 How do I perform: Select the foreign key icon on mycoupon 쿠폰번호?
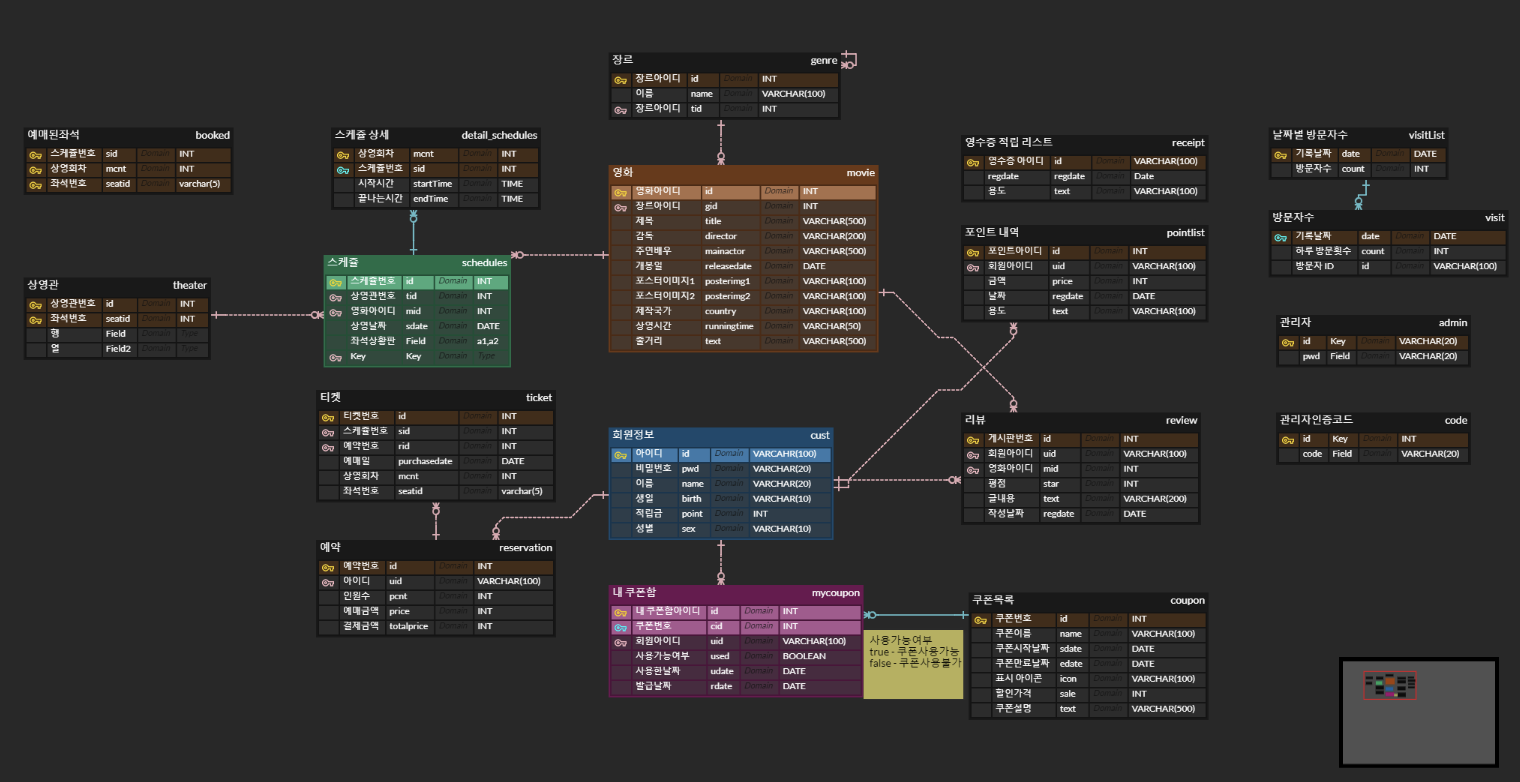(620, 626)
